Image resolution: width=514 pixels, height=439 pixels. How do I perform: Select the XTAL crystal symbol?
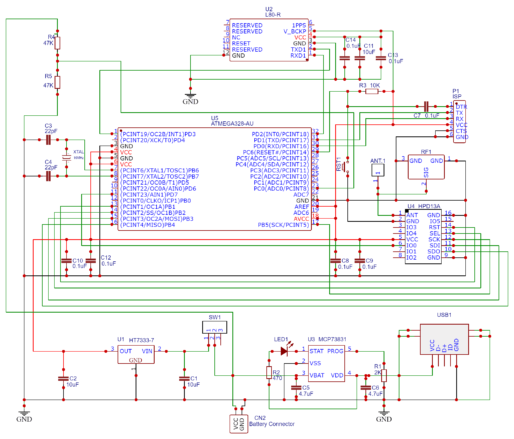click(x=67, y=158)
